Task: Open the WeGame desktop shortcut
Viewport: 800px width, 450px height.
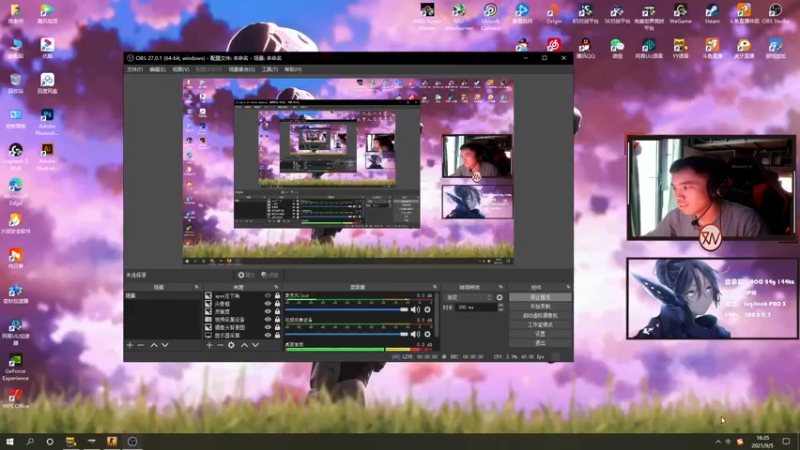Action: click(x=680, y=13)
